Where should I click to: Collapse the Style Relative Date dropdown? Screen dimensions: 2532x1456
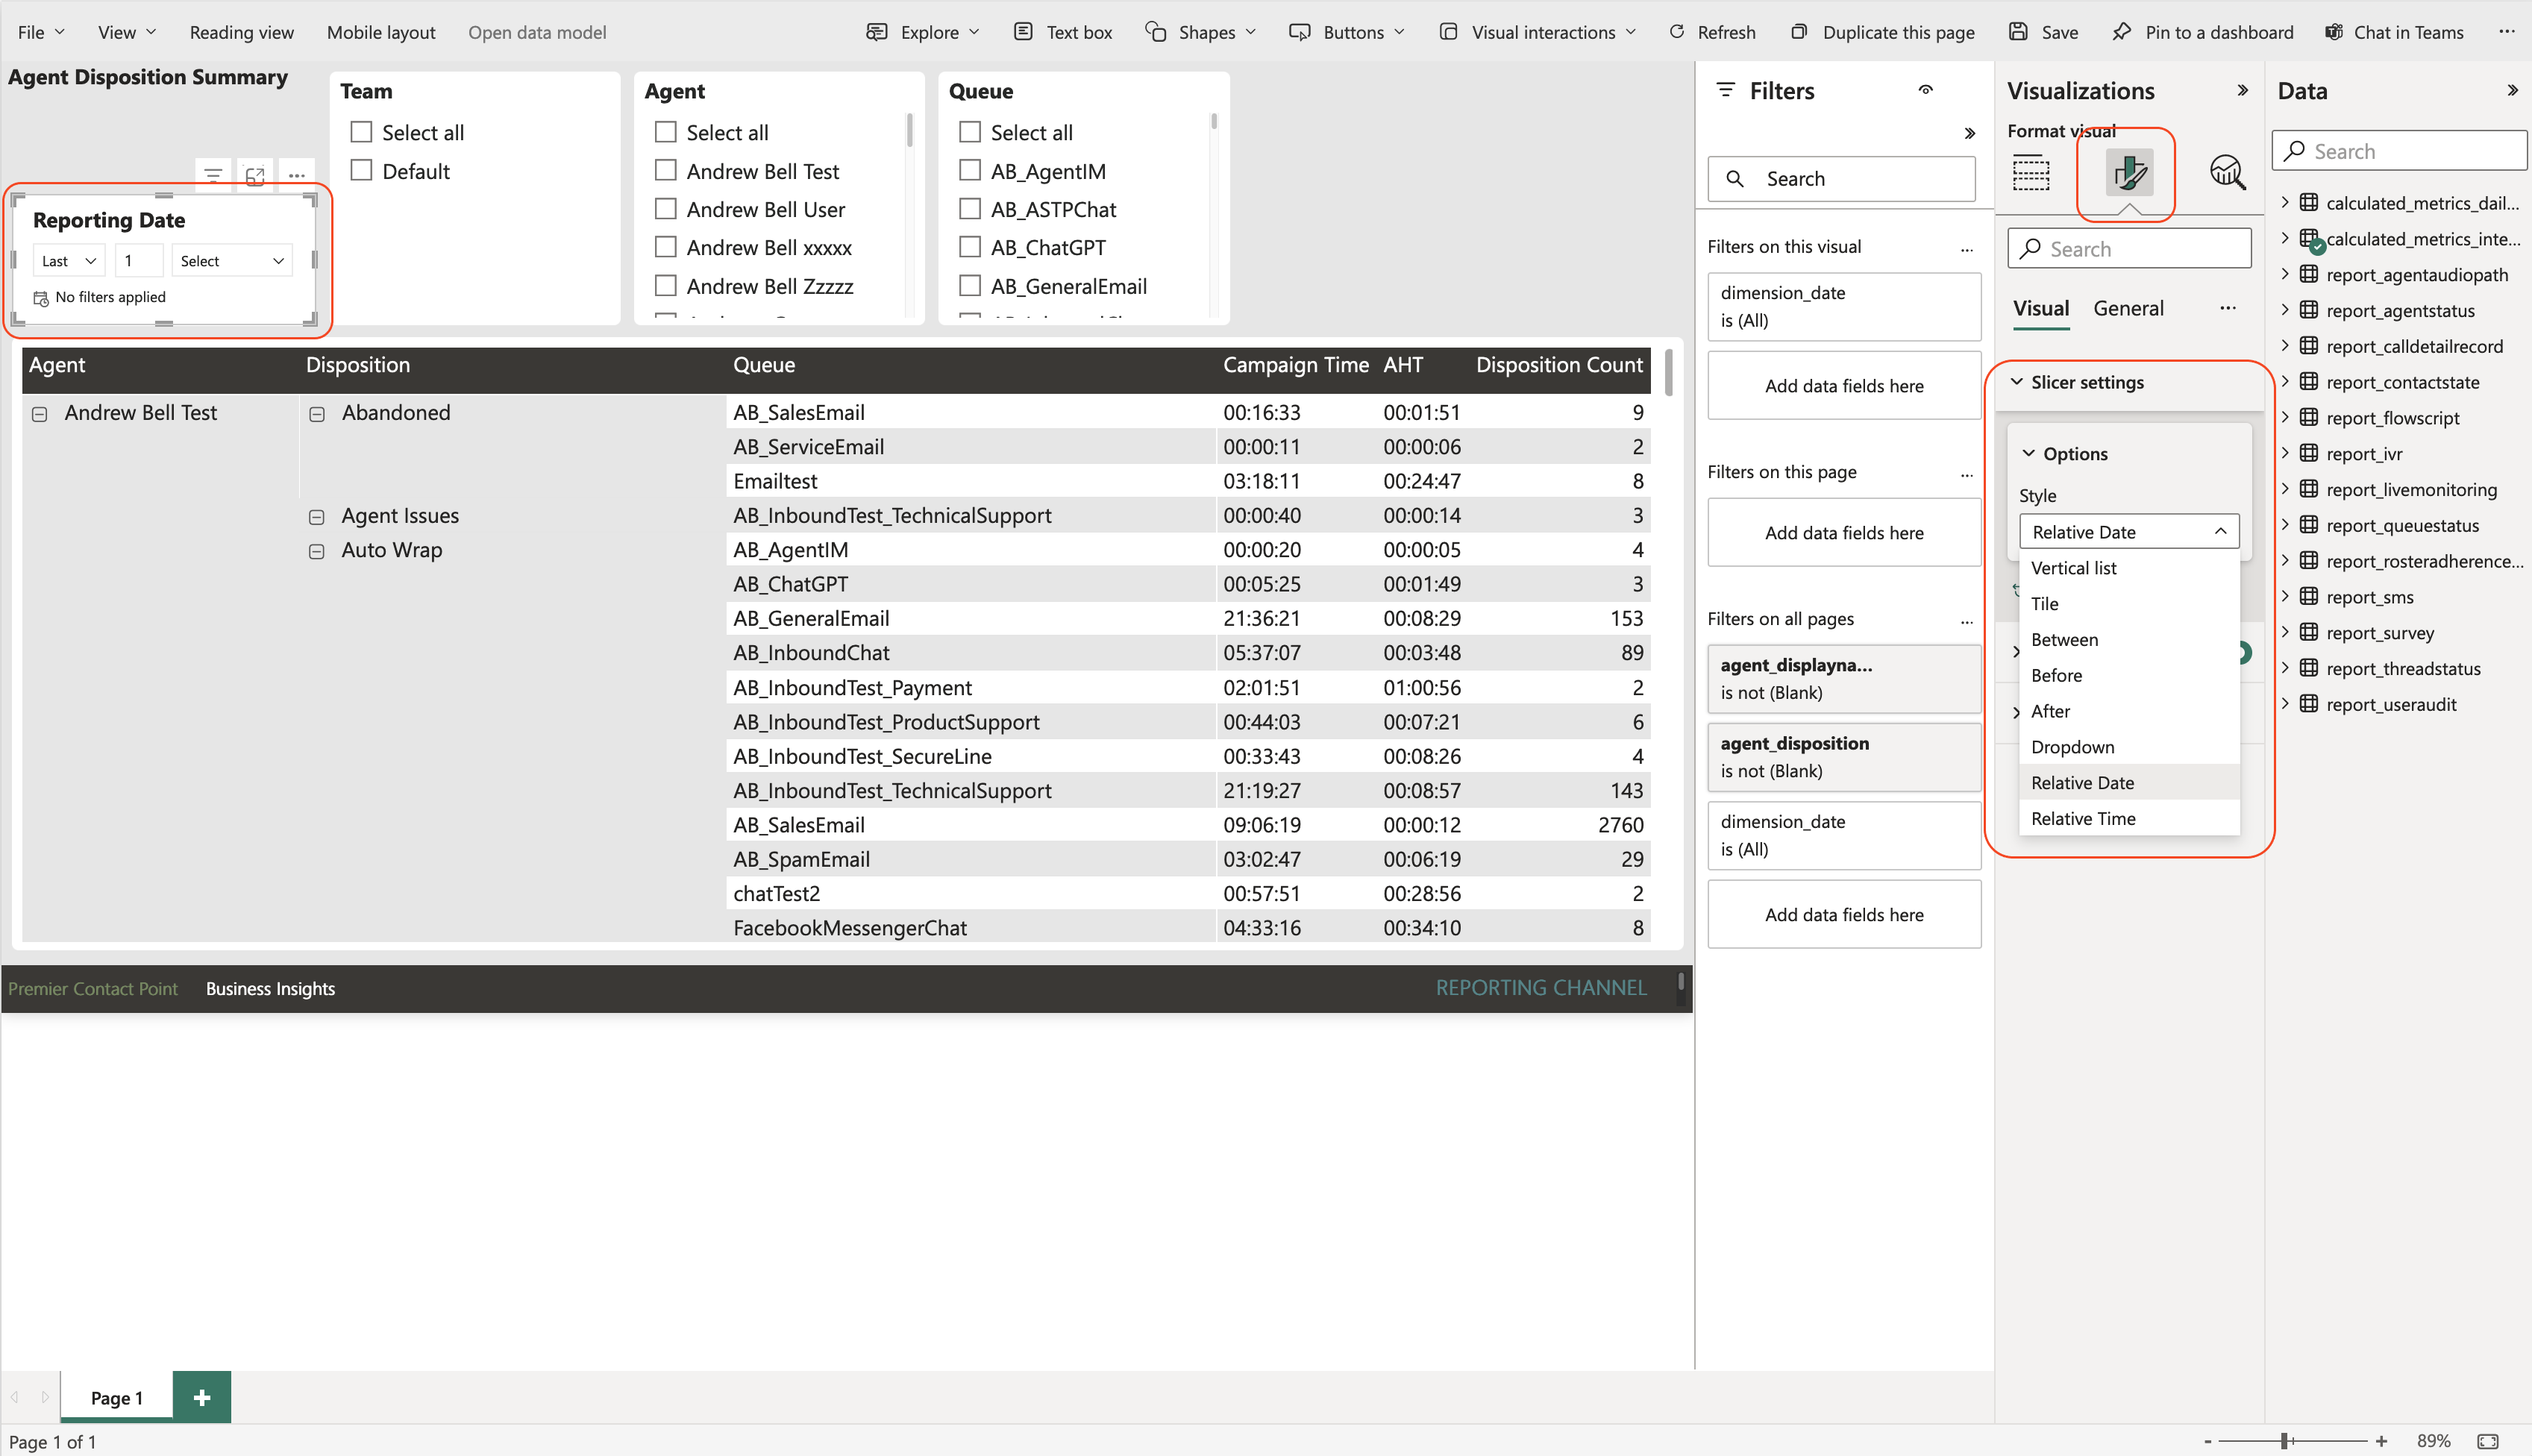click(2129, 532)
